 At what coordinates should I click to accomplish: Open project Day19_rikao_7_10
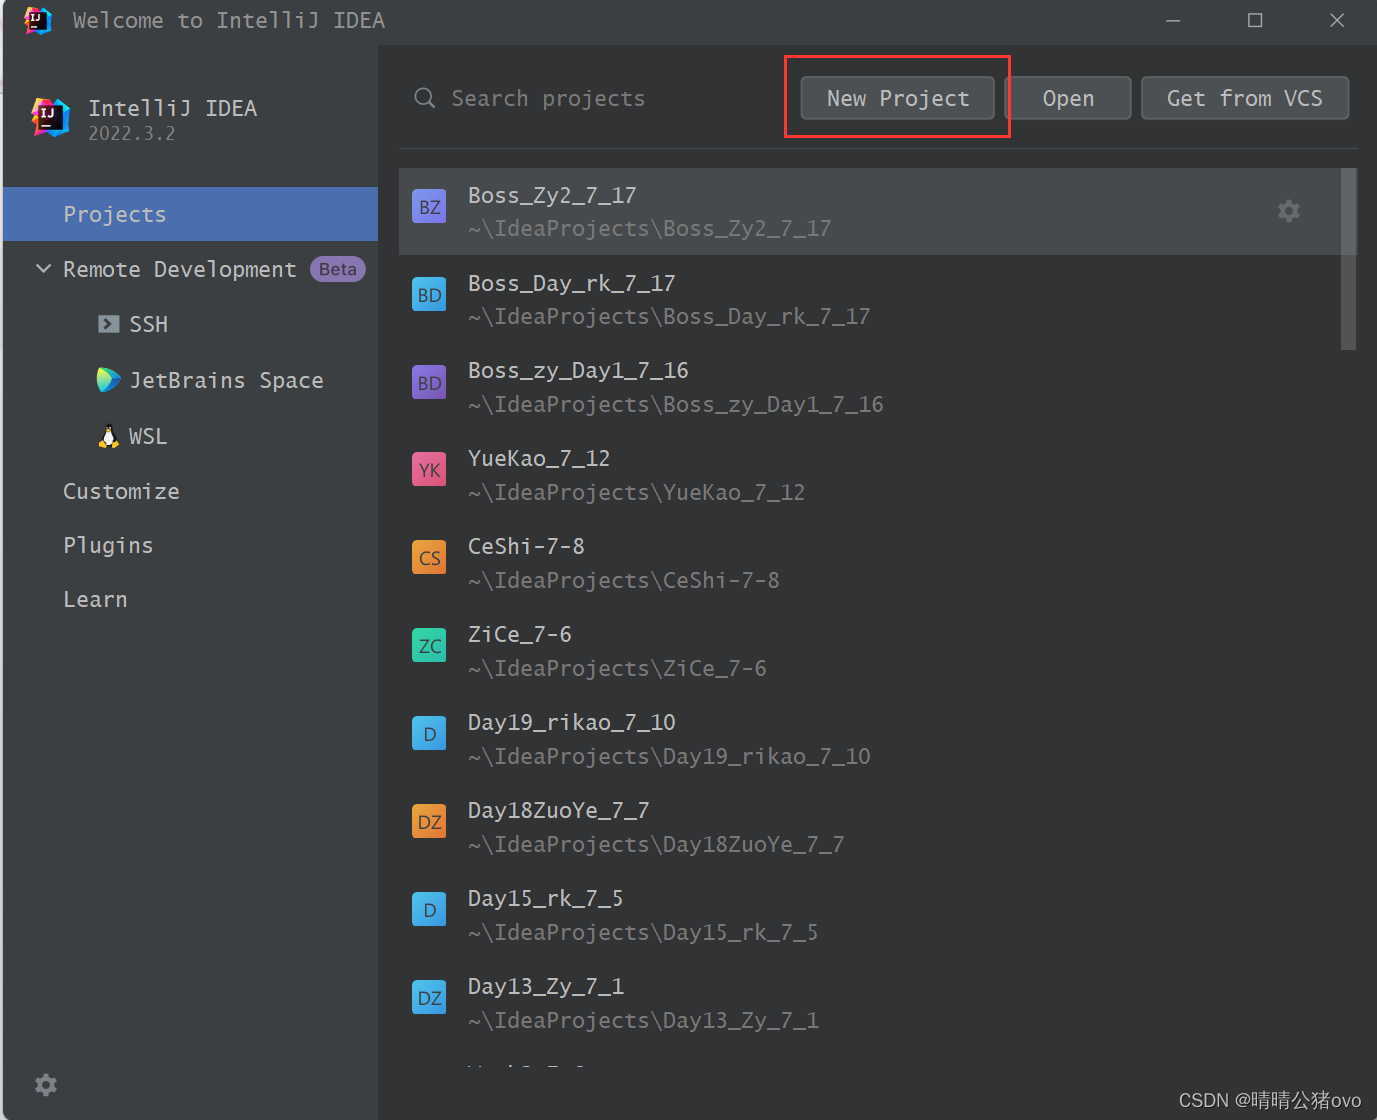tap(870, 739)
